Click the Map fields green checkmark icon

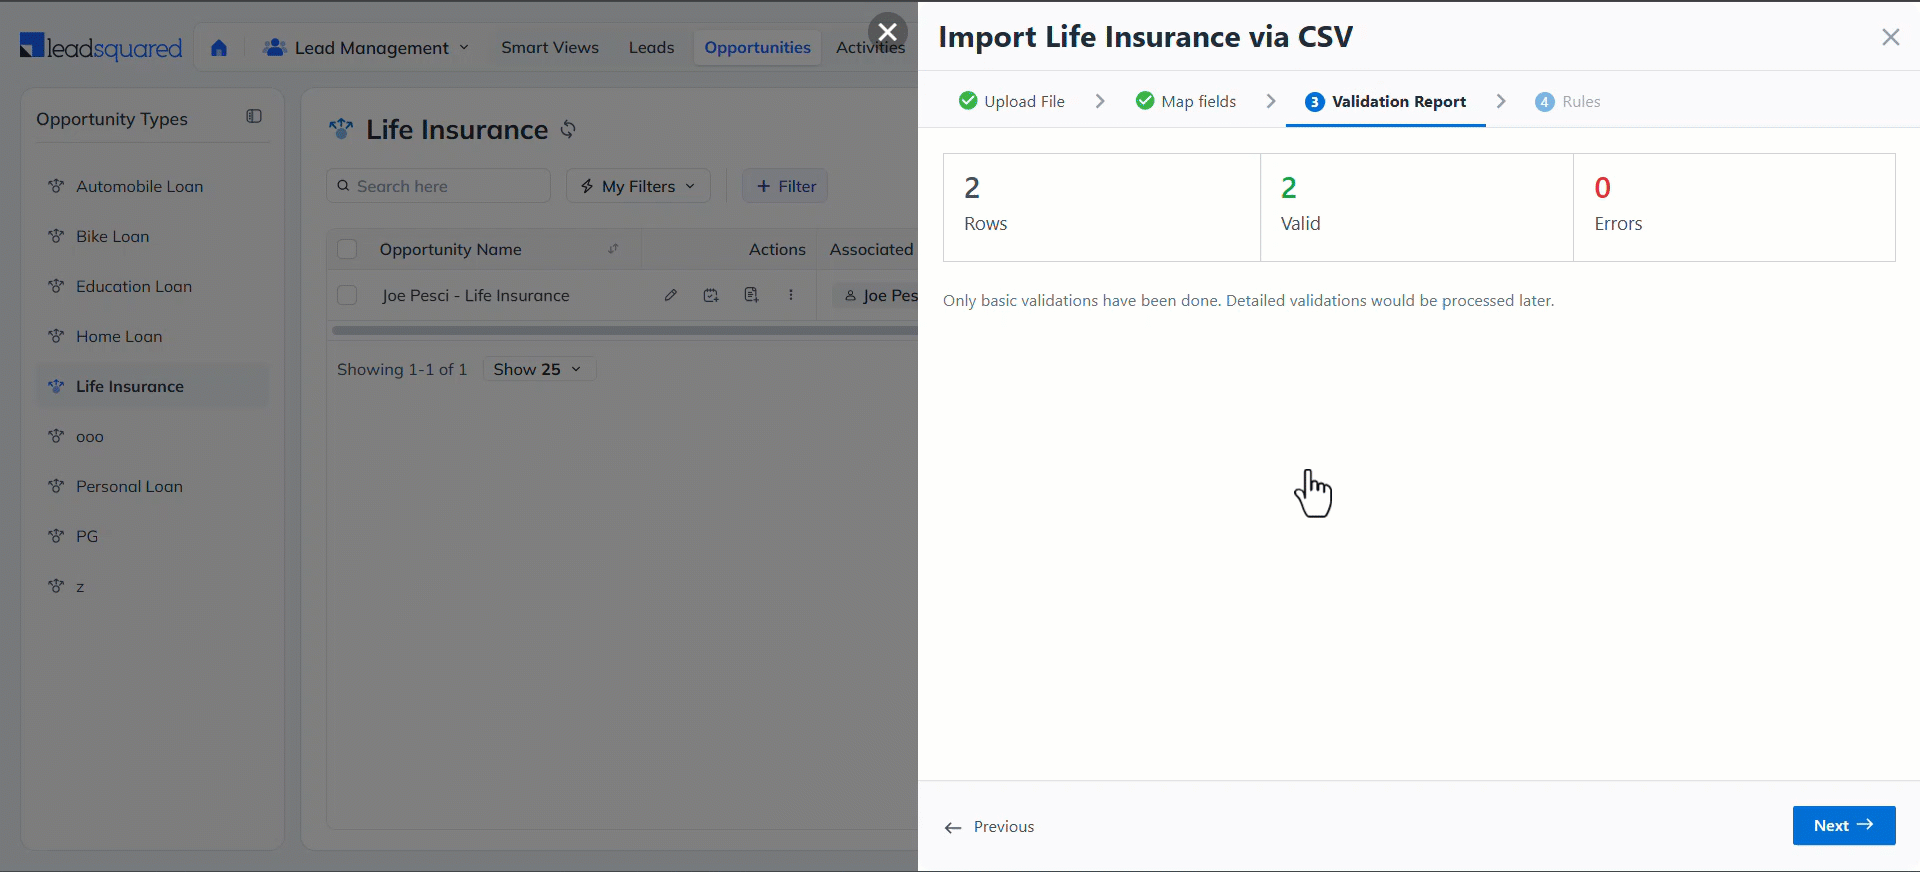1145,101
